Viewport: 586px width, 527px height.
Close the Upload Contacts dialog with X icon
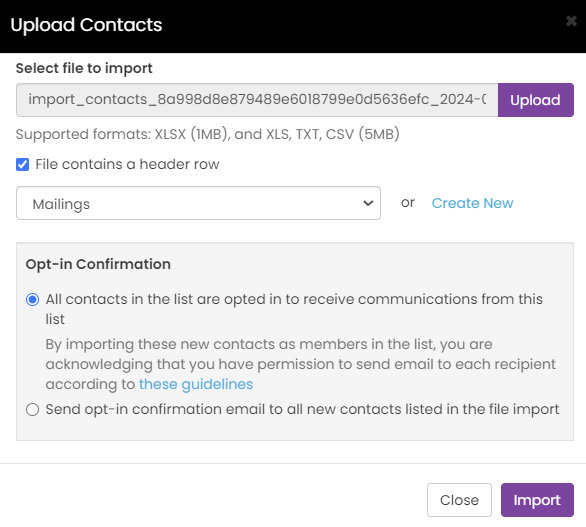(x=571, y=21)
